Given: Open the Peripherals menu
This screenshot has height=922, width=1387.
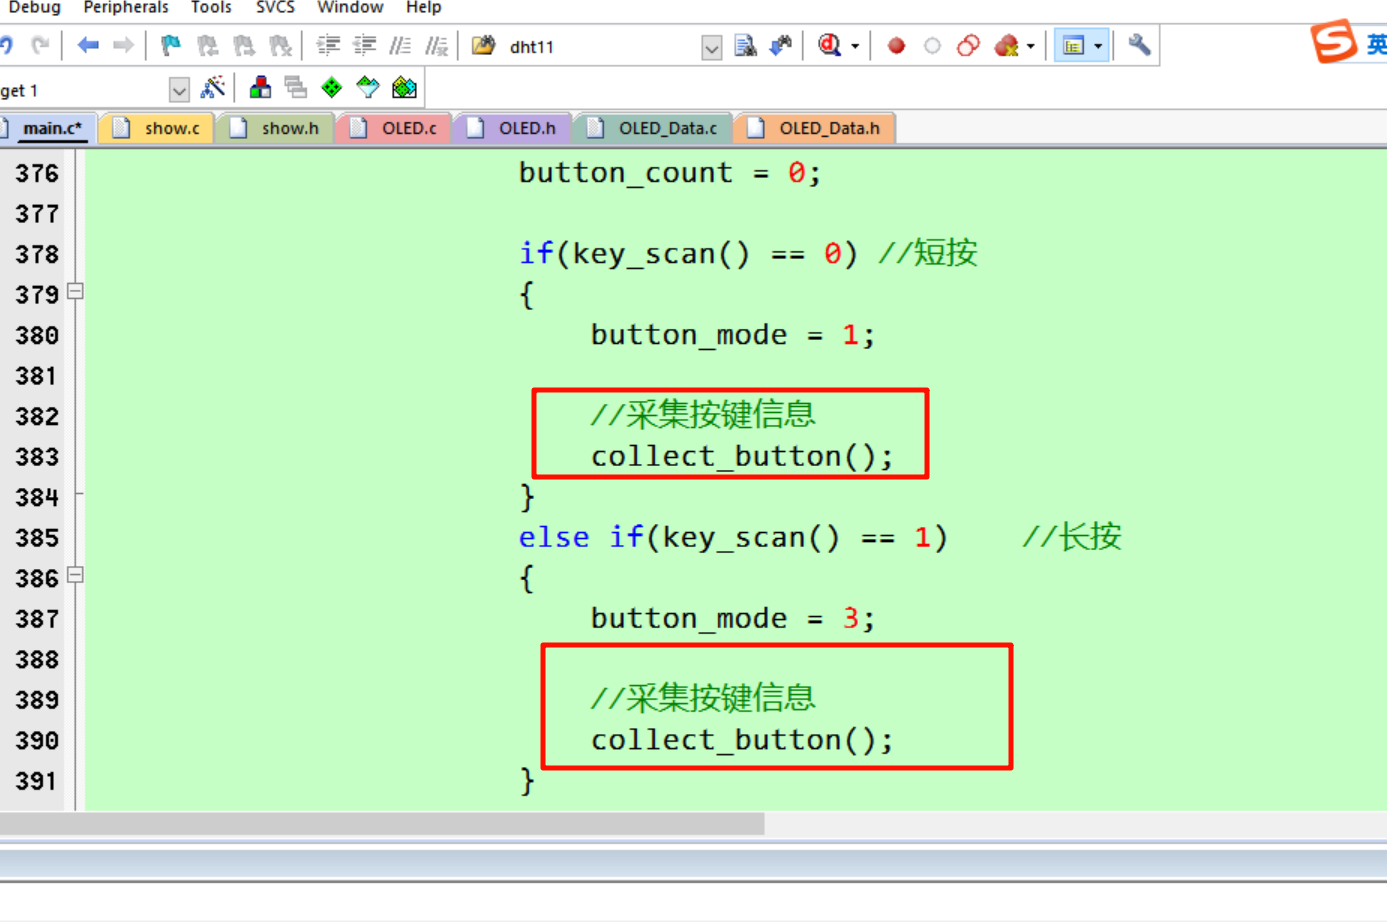Looking at the screenshot, I should click(x=126, y=8).
